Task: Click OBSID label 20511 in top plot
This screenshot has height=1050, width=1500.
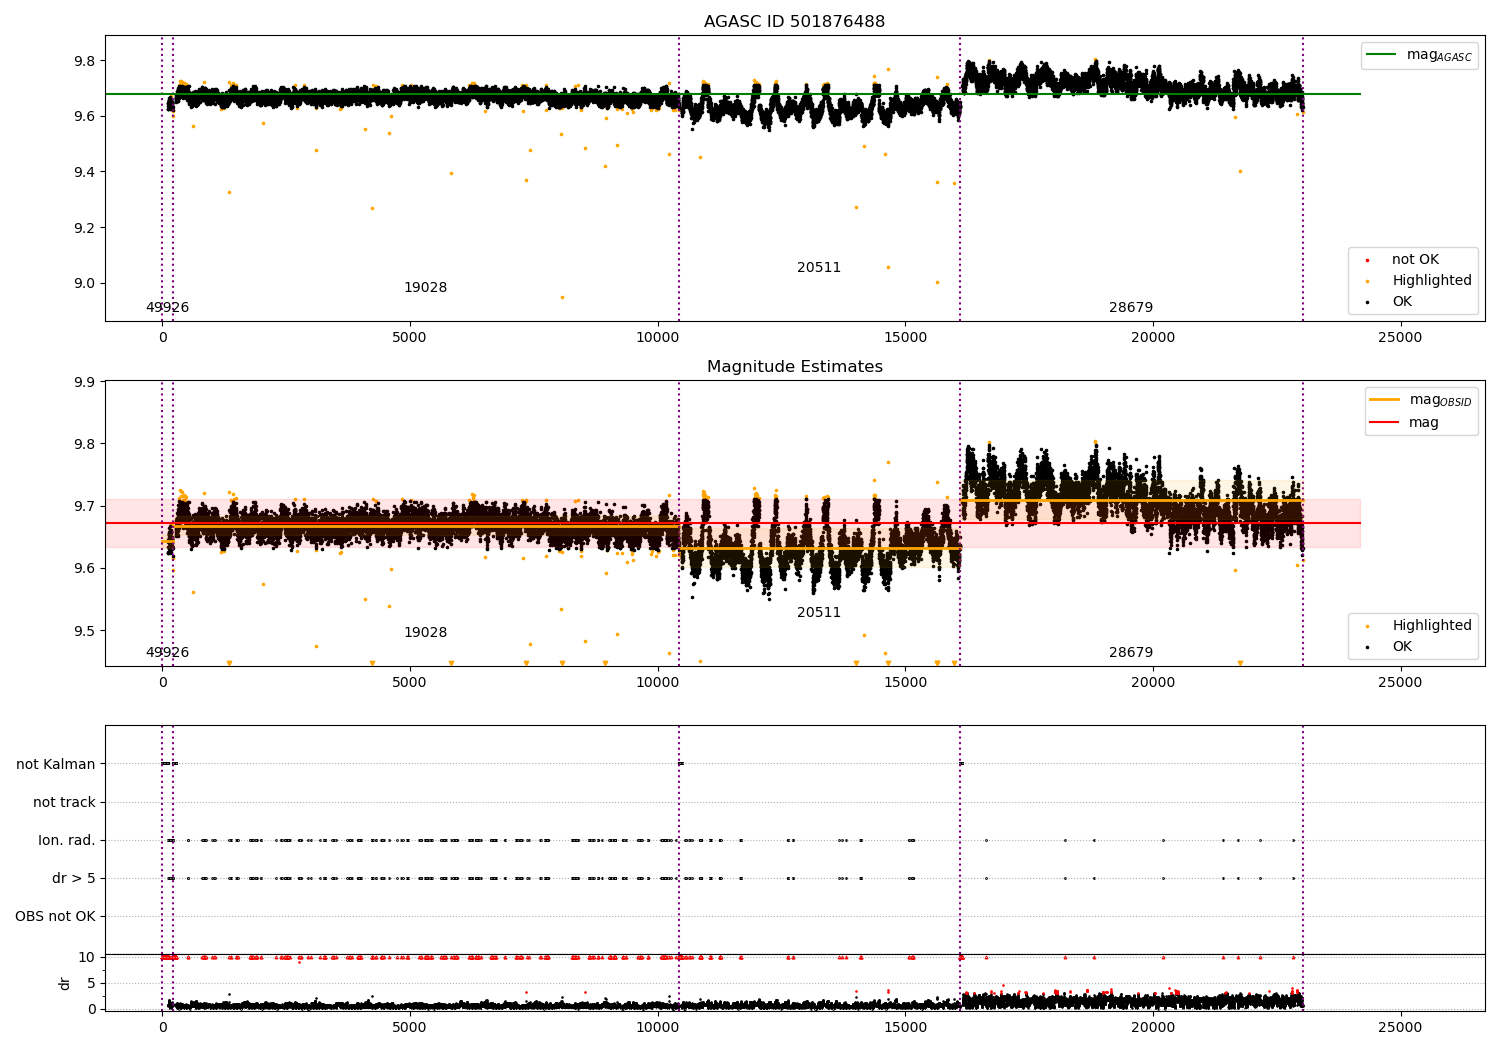Action: [x=819, y=268]
